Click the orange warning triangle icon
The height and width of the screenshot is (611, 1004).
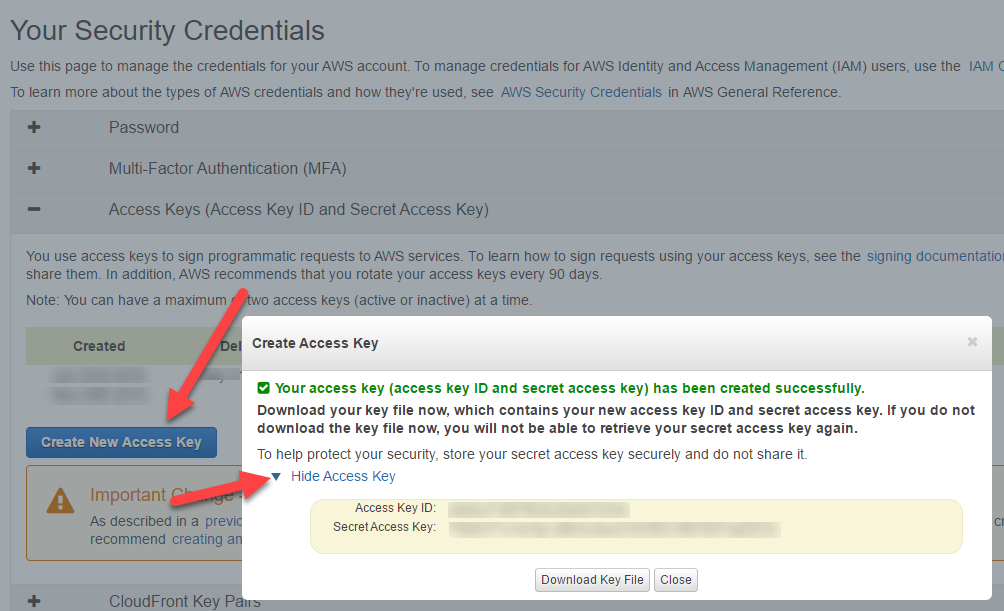tap(61, 501)
